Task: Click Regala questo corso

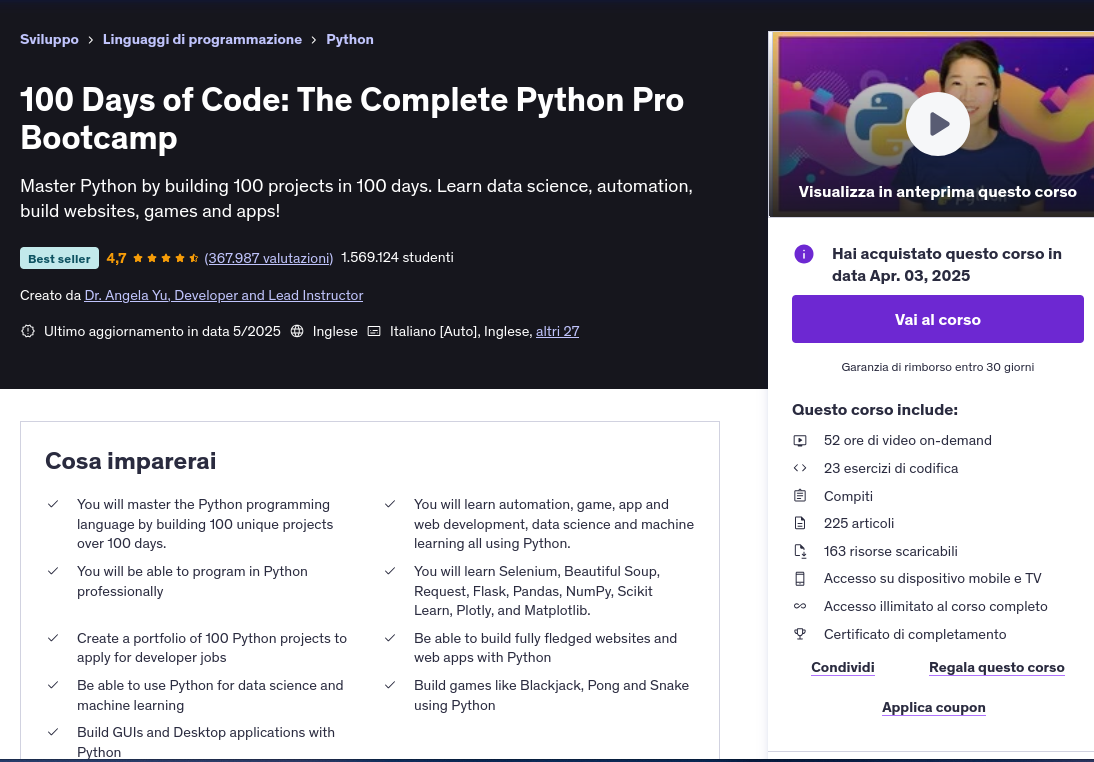Action: pos(996,667)
